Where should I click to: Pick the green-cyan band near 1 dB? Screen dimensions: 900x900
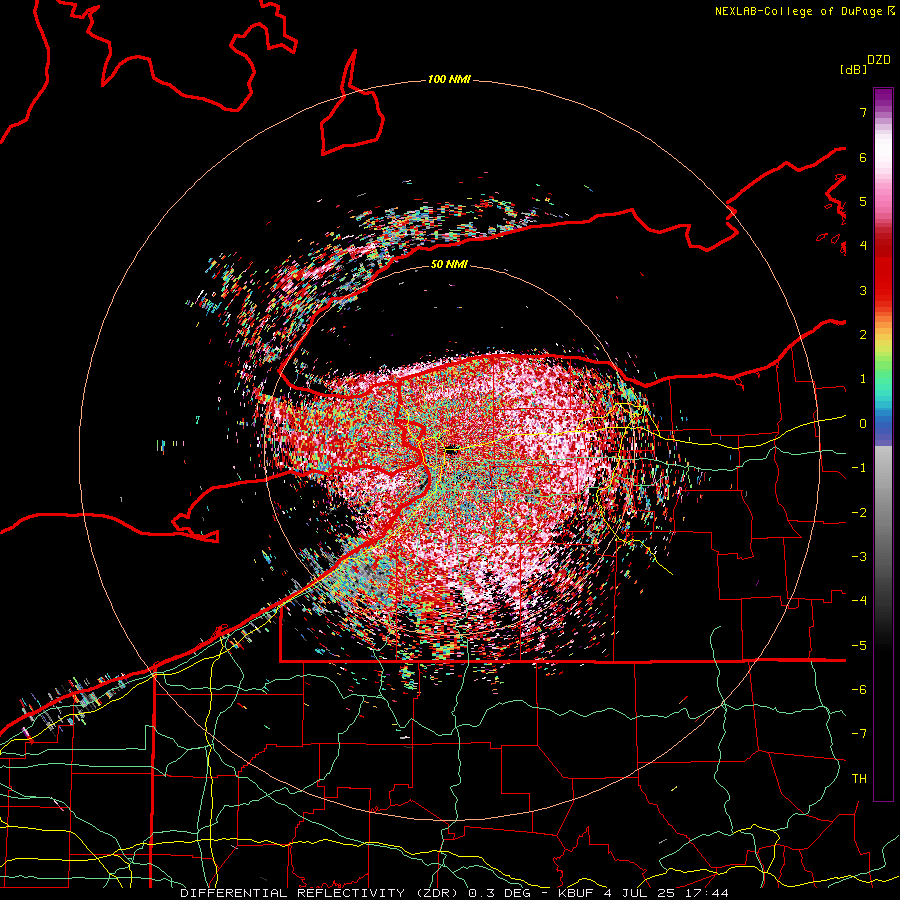pyautogui.click(x=883, y=383)
